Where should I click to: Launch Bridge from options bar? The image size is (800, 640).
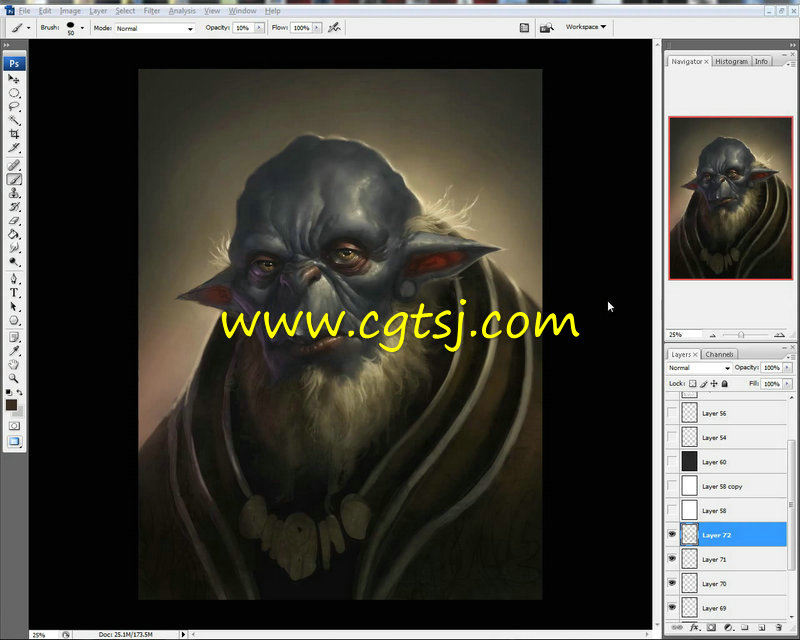[546, 28]
